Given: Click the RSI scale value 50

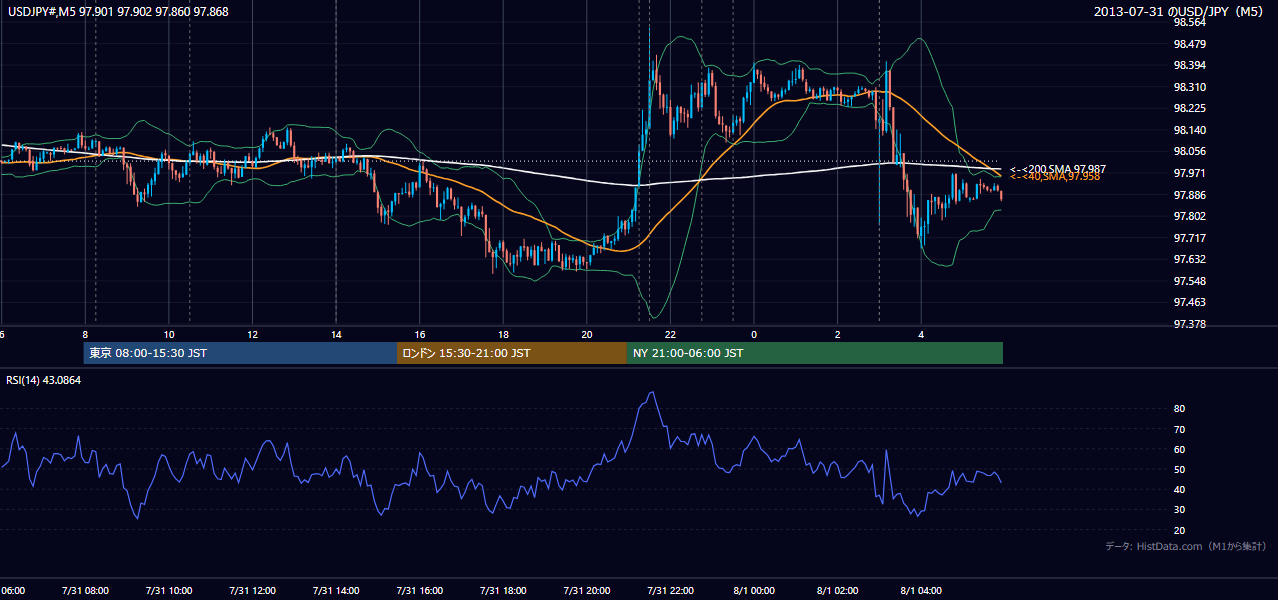Looking at the screenshot, I should (x=1179, y=470).
